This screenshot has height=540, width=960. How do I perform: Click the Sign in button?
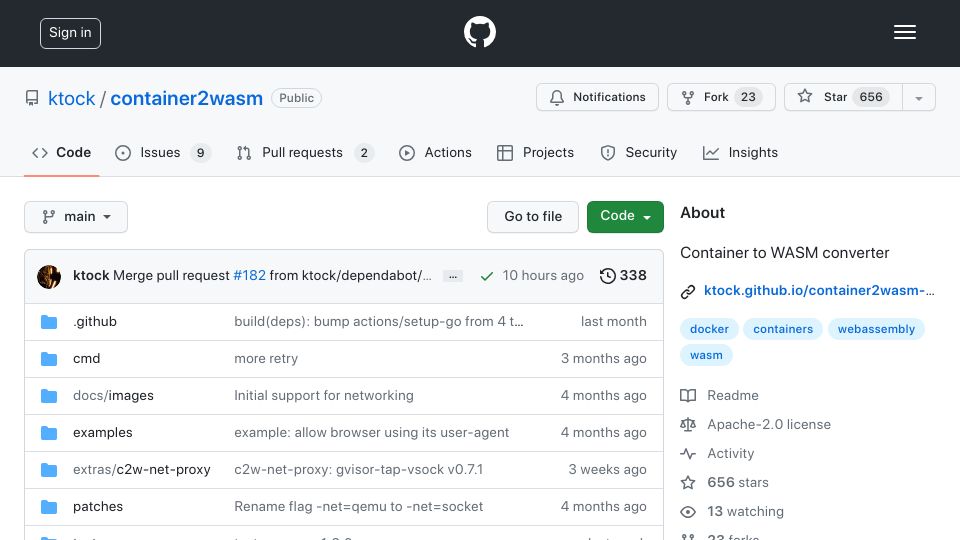pos(70,33)
